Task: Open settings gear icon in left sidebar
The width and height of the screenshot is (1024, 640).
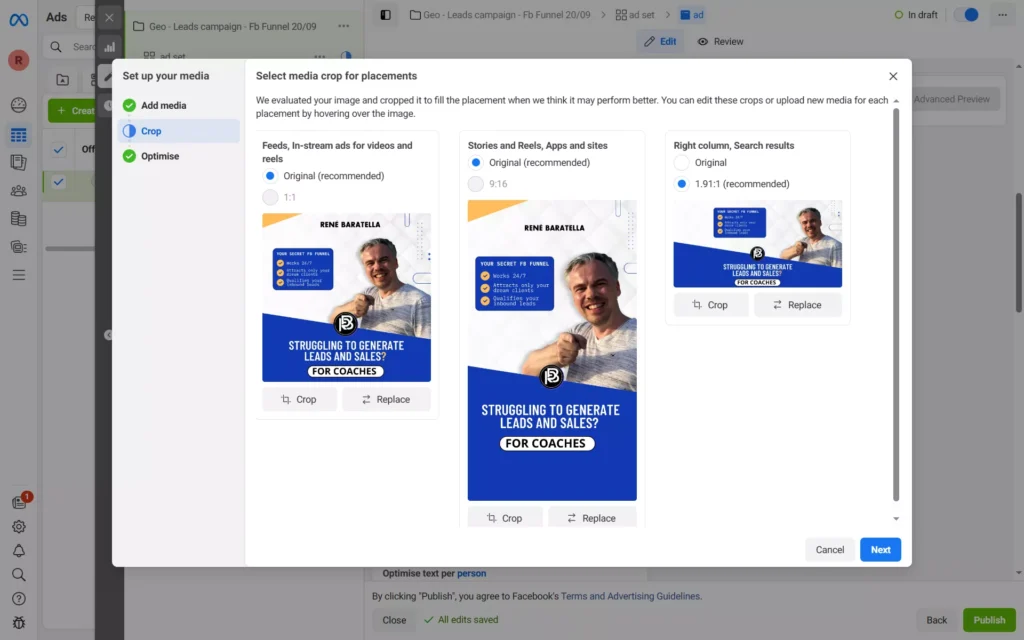Action: point(18,527)
